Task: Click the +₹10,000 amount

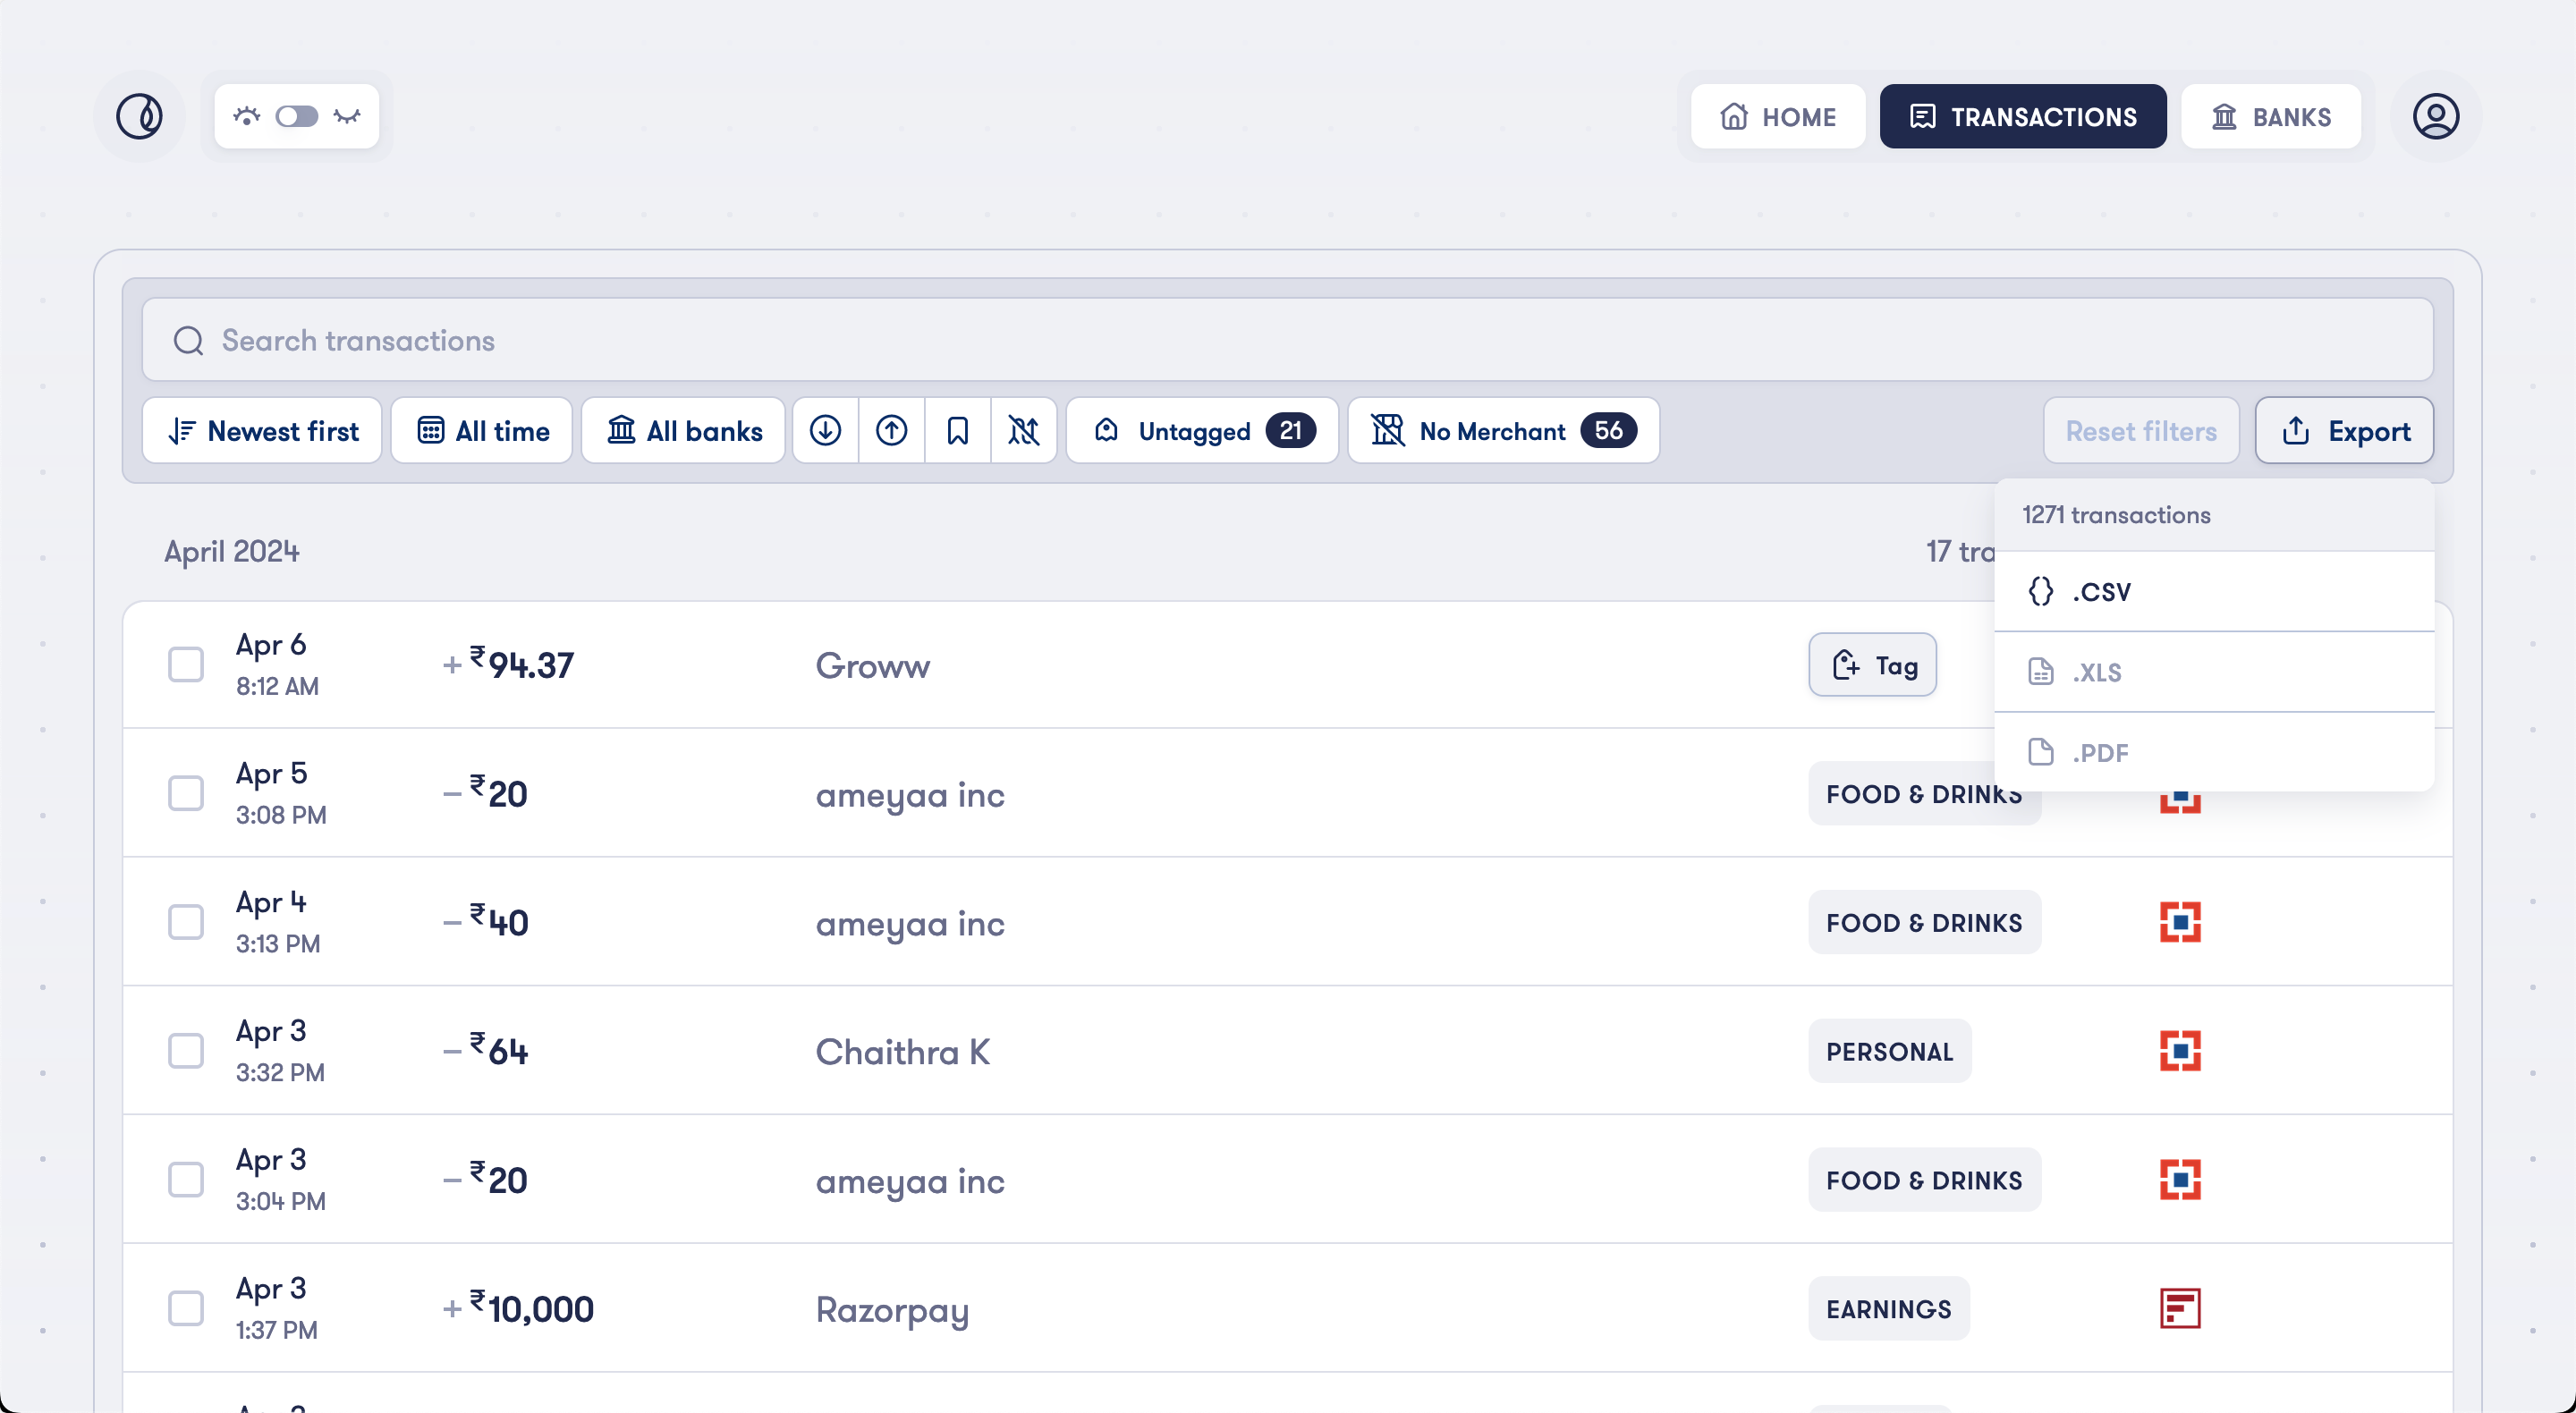Action: pyautogui.click(x=518, y=1308)
